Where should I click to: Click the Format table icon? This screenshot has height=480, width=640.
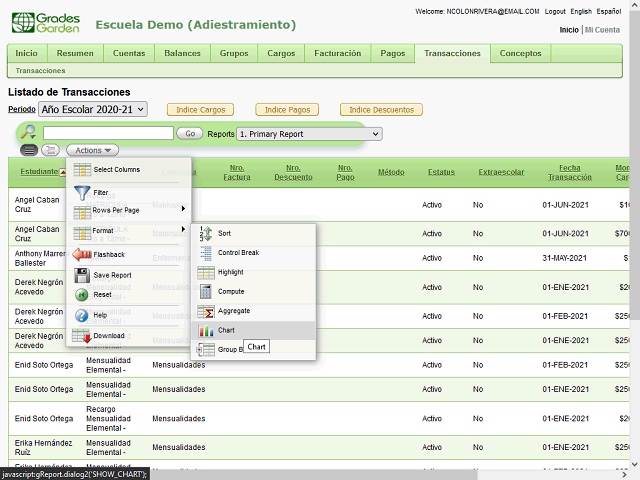pos(82,233)
